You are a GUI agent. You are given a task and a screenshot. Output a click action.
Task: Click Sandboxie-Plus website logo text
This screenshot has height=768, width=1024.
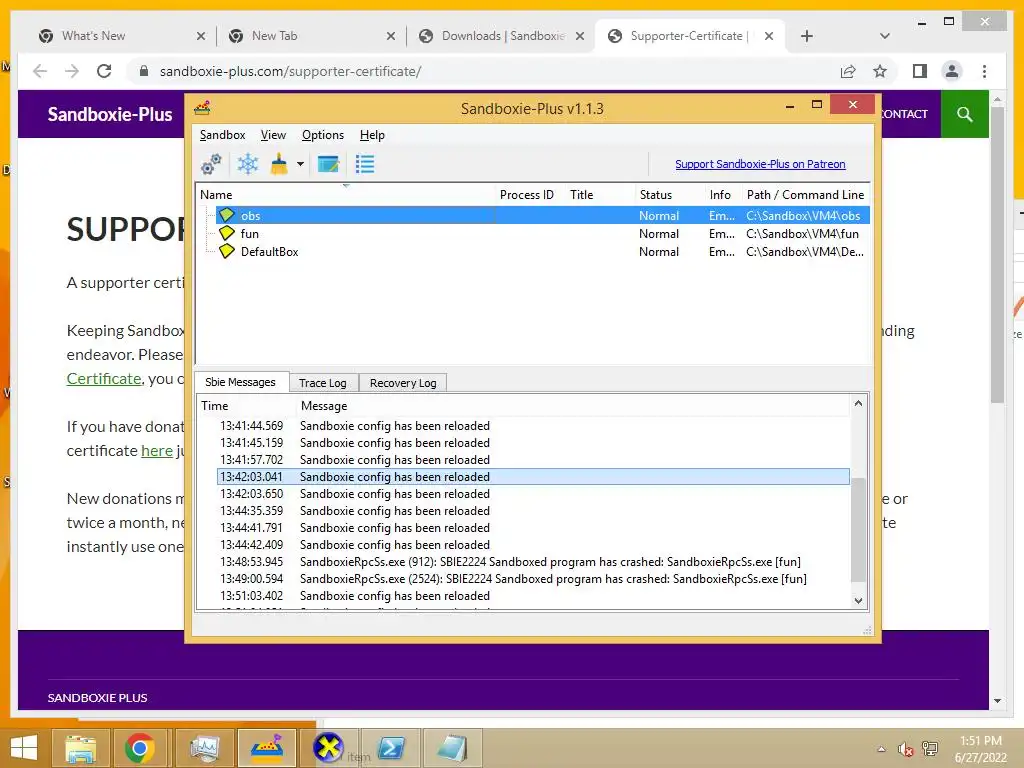tap(110, 114)
